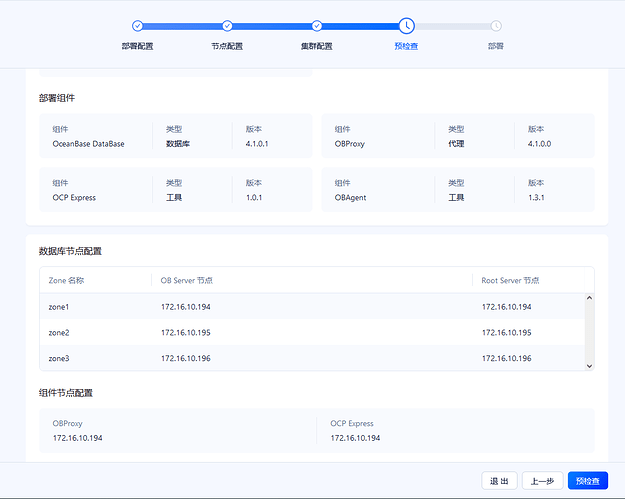The width and height of the screenshot is (625, 499).
Task: Click the 集群配置 step label
Action: click(x=317, y=46)
